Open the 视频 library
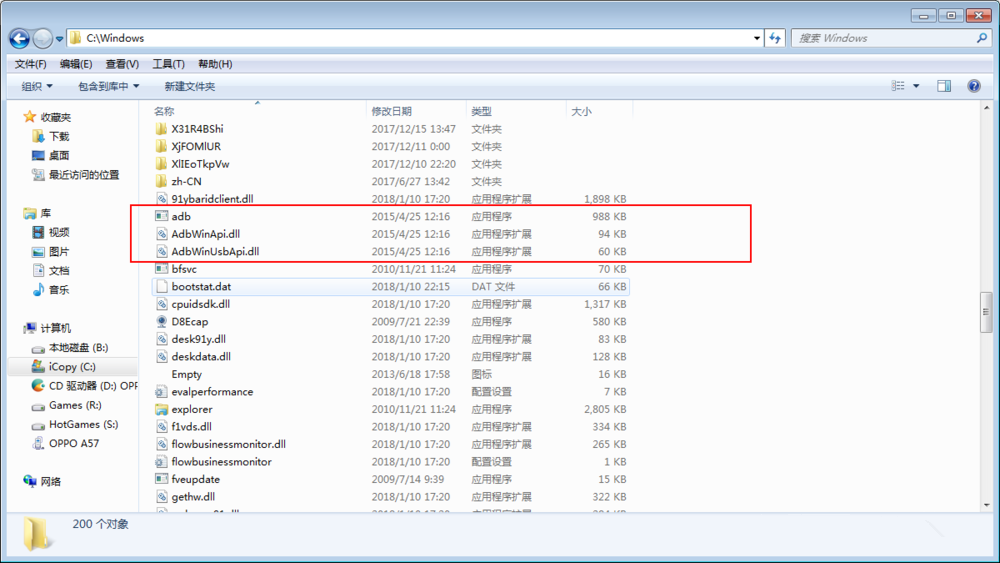Image resolution: width=1000 pixels, height=563 pixels. [59, 232]
